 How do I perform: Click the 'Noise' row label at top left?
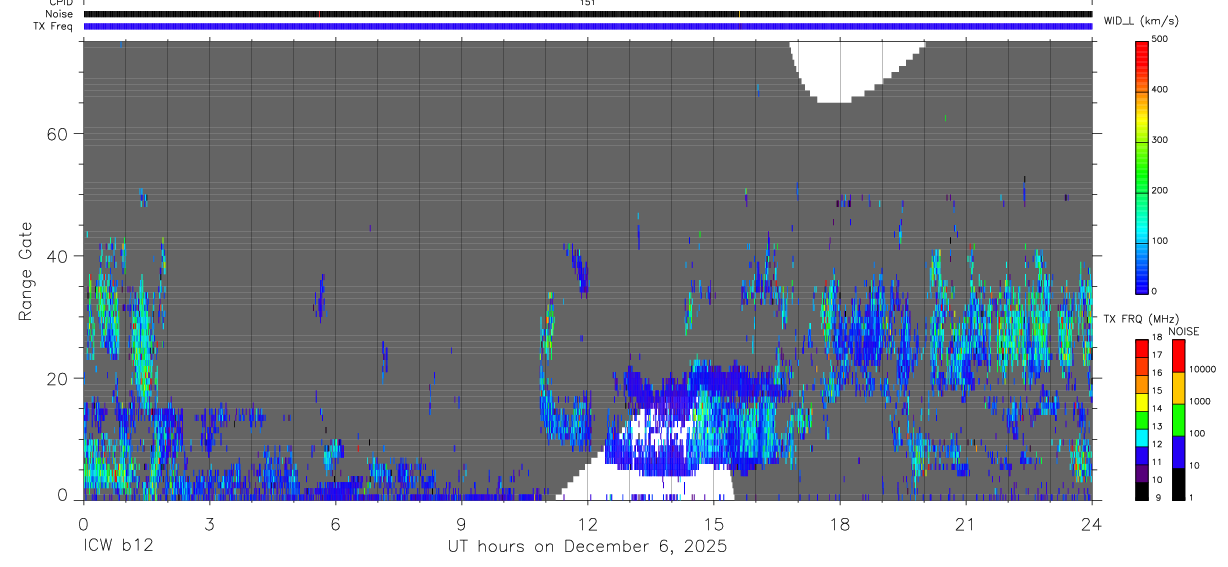(59, 14)
